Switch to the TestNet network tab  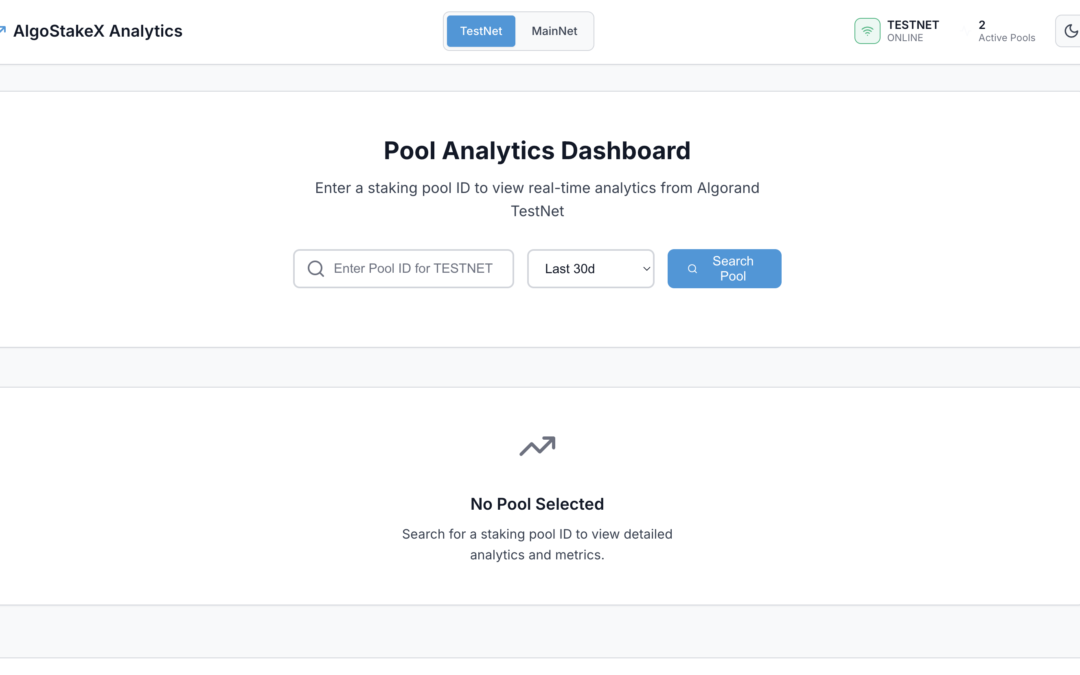tap(481, 31)
